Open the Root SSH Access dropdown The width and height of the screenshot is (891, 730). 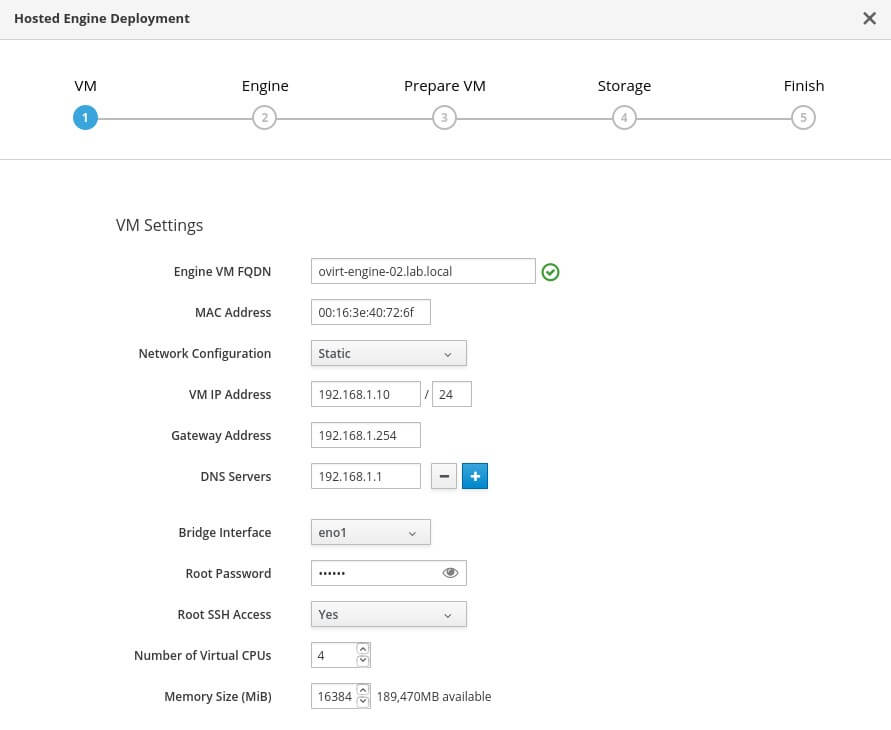388,614
